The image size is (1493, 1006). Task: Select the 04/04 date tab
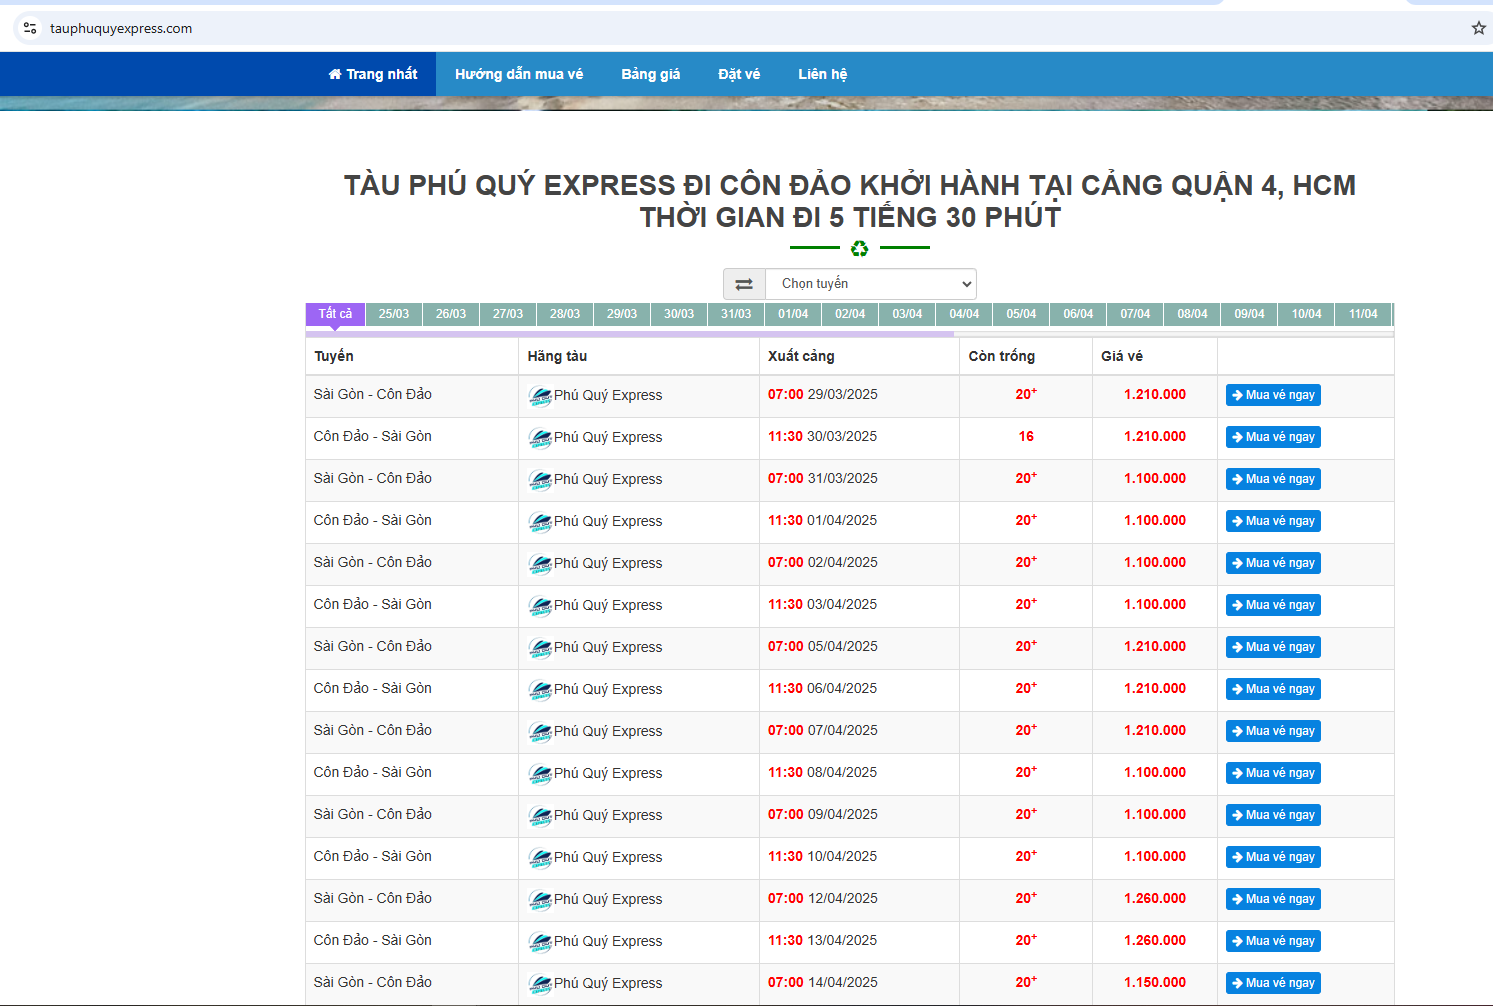964,314
